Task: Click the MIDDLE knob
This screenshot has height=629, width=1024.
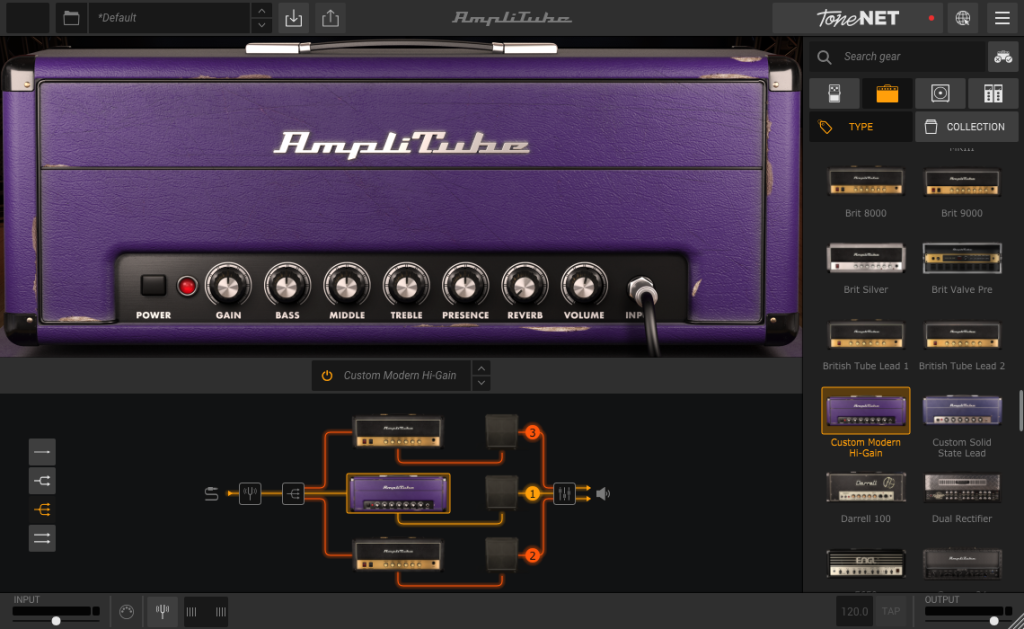Action: (347, 286)
